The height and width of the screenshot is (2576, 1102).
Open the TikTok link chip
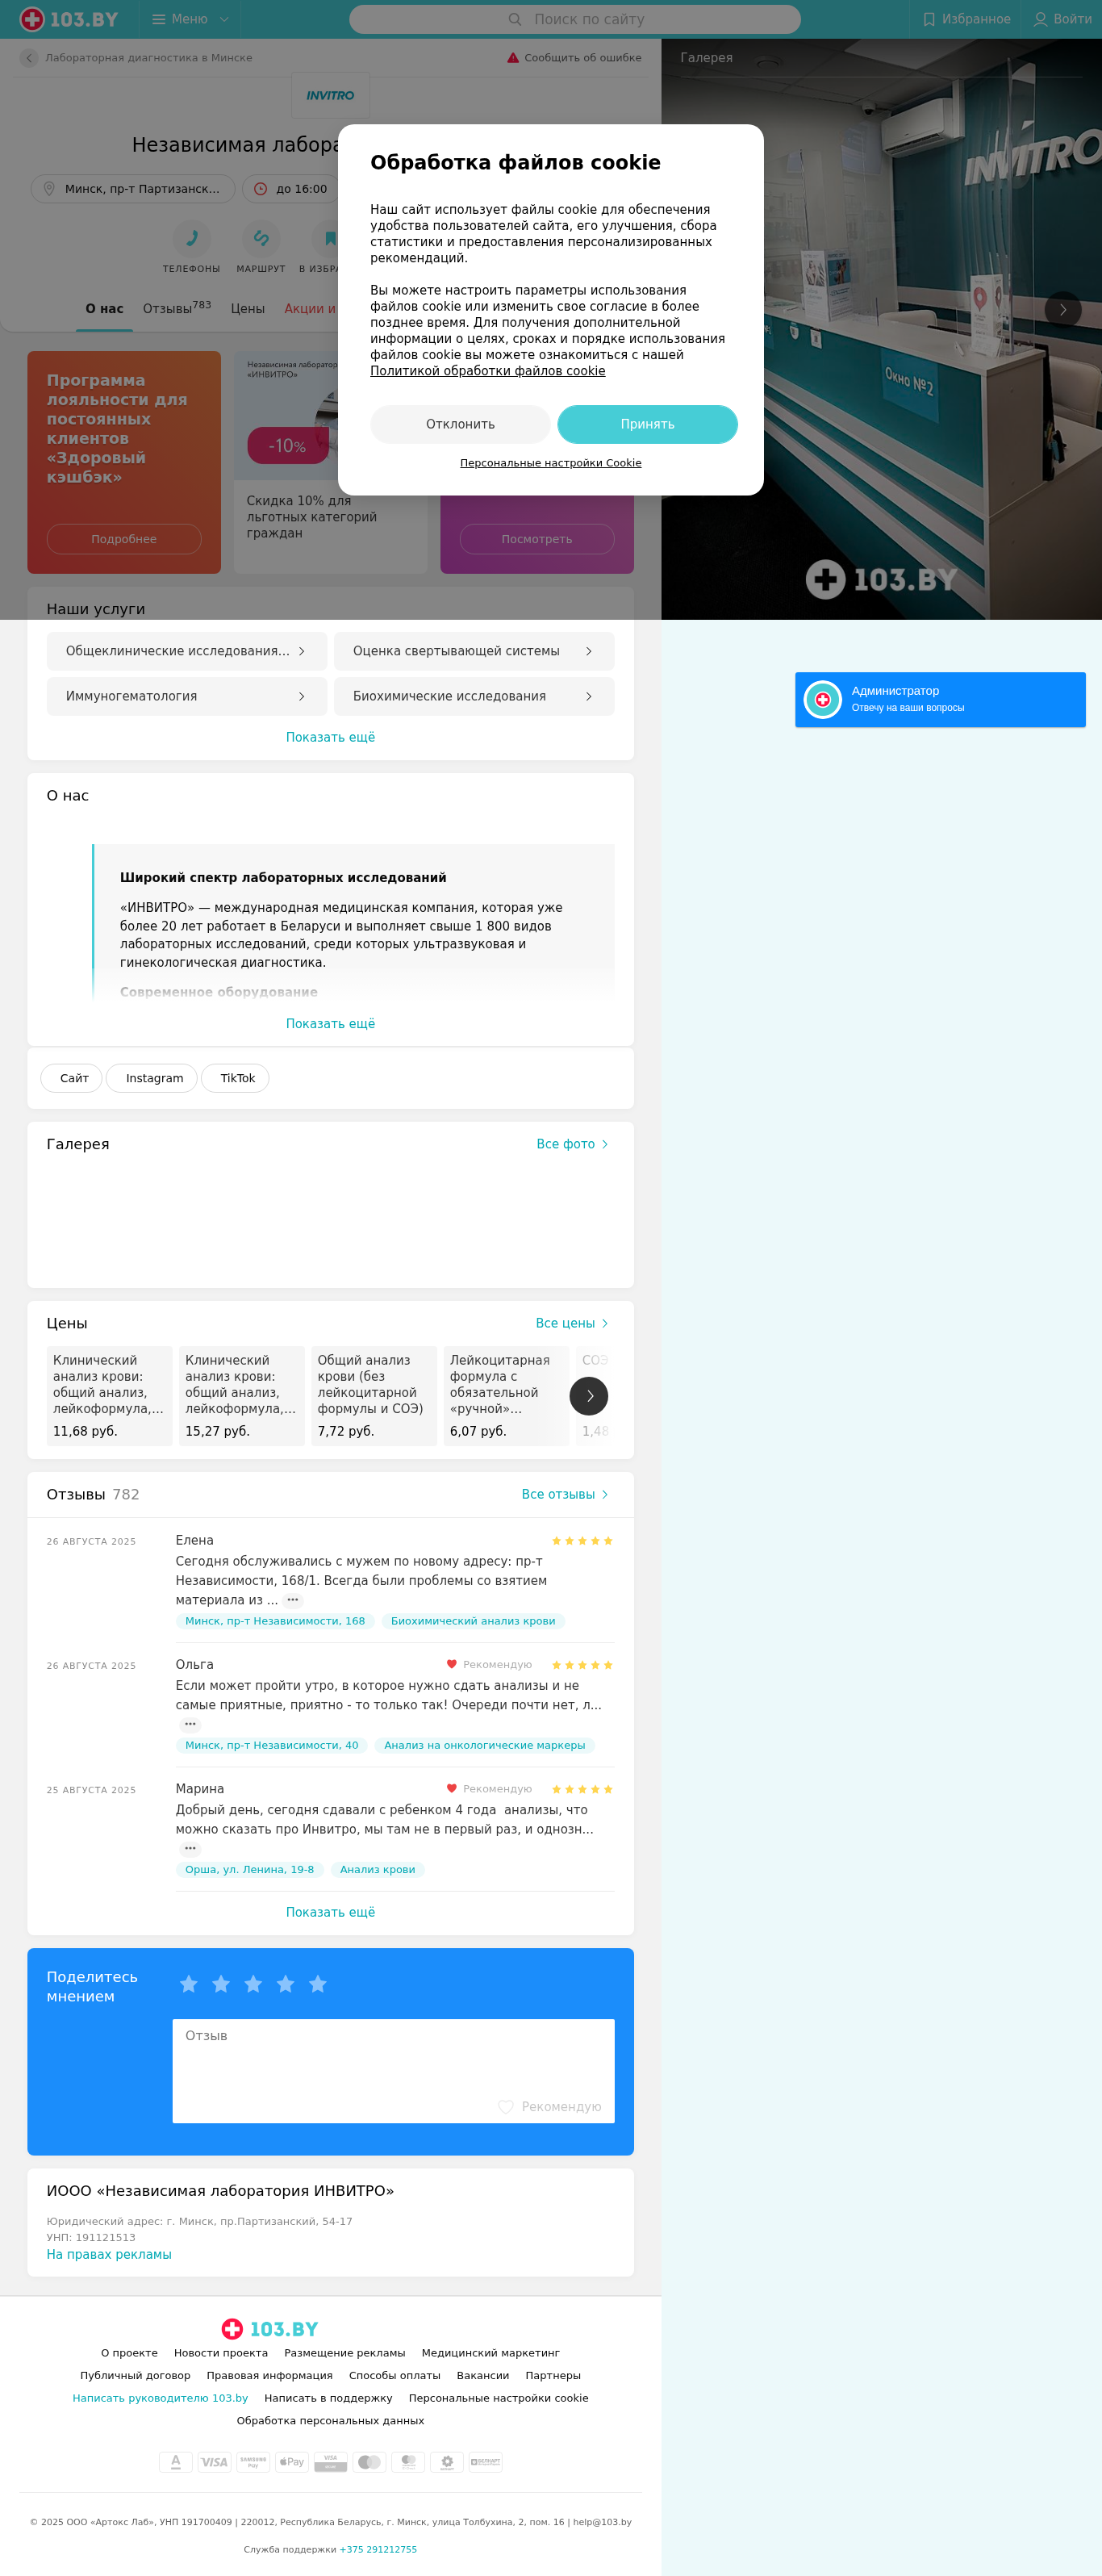pos(236,1078)
